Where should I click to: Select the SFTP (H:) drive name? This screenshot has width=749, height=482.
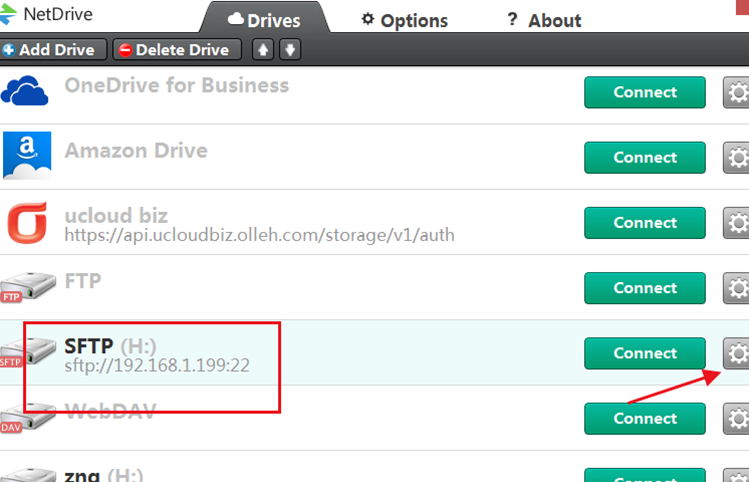[110, 346]
